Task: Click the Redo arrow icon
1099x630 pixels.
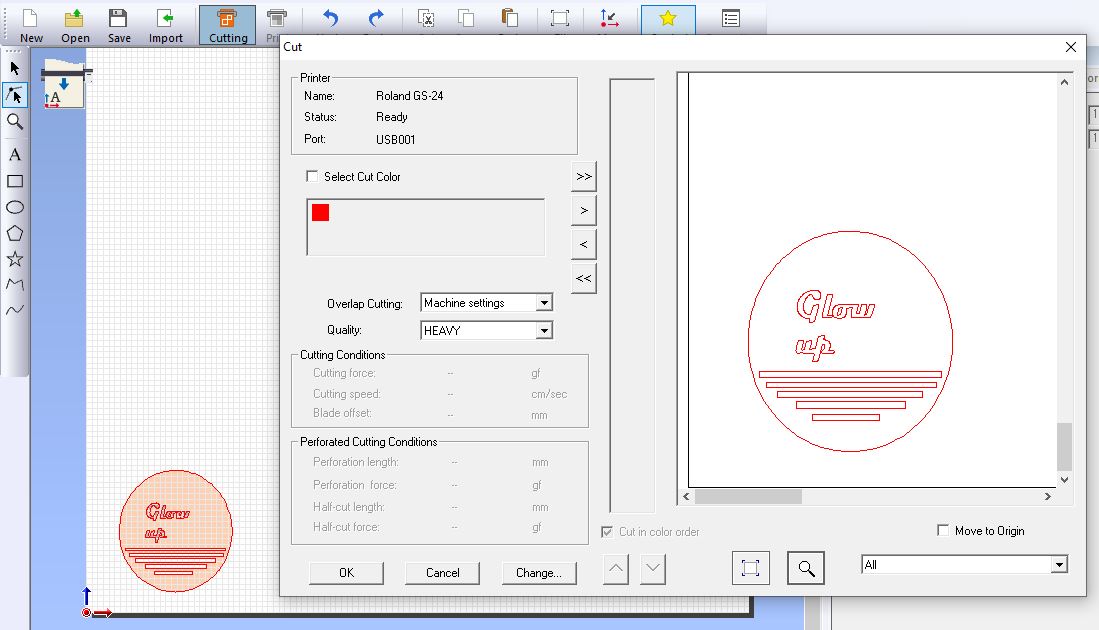Action: (x=376, y=19)
